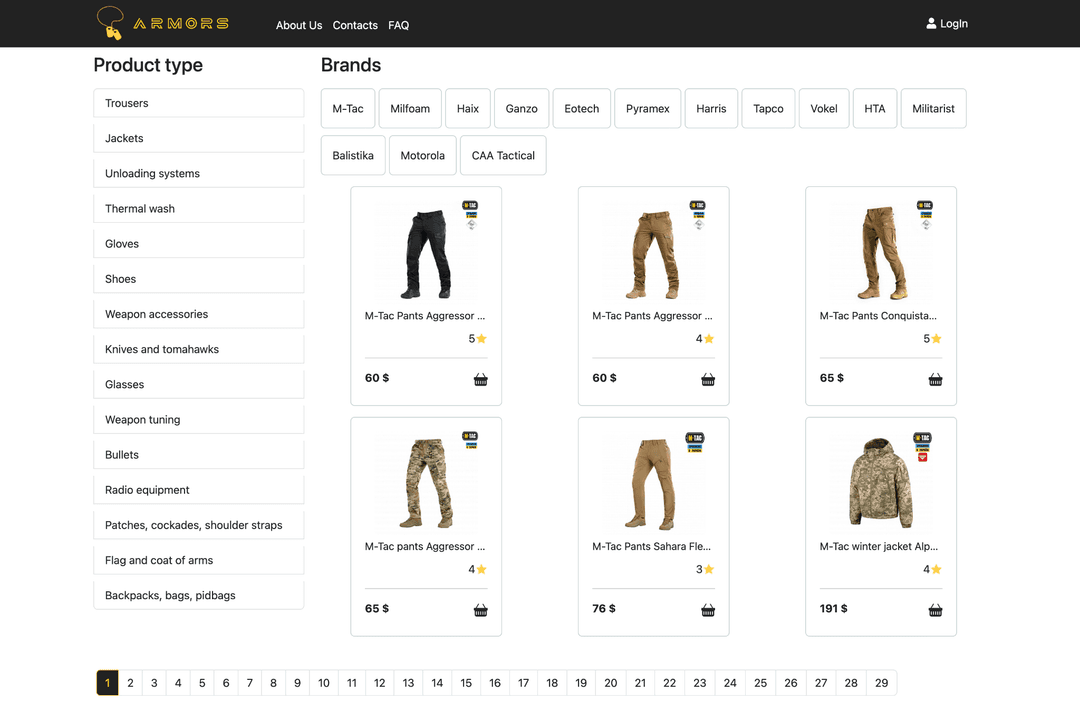Filter by HTA brand
Image resolution: width=1080 pixels, height=728 pixels.
[875, 108]
